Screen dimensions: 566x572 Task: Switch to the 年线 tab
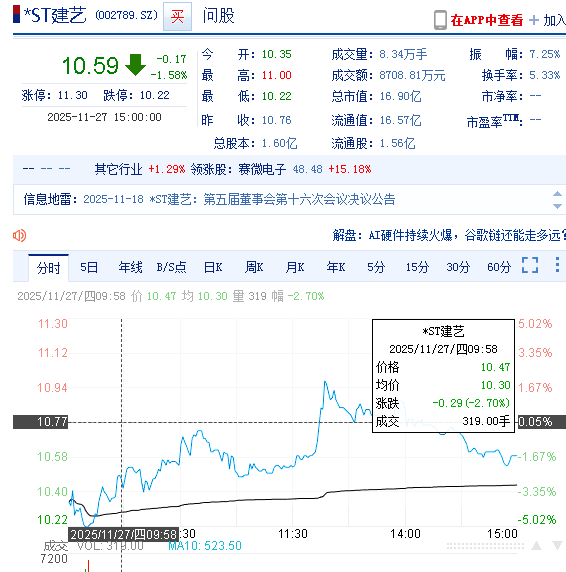(130, 267)
